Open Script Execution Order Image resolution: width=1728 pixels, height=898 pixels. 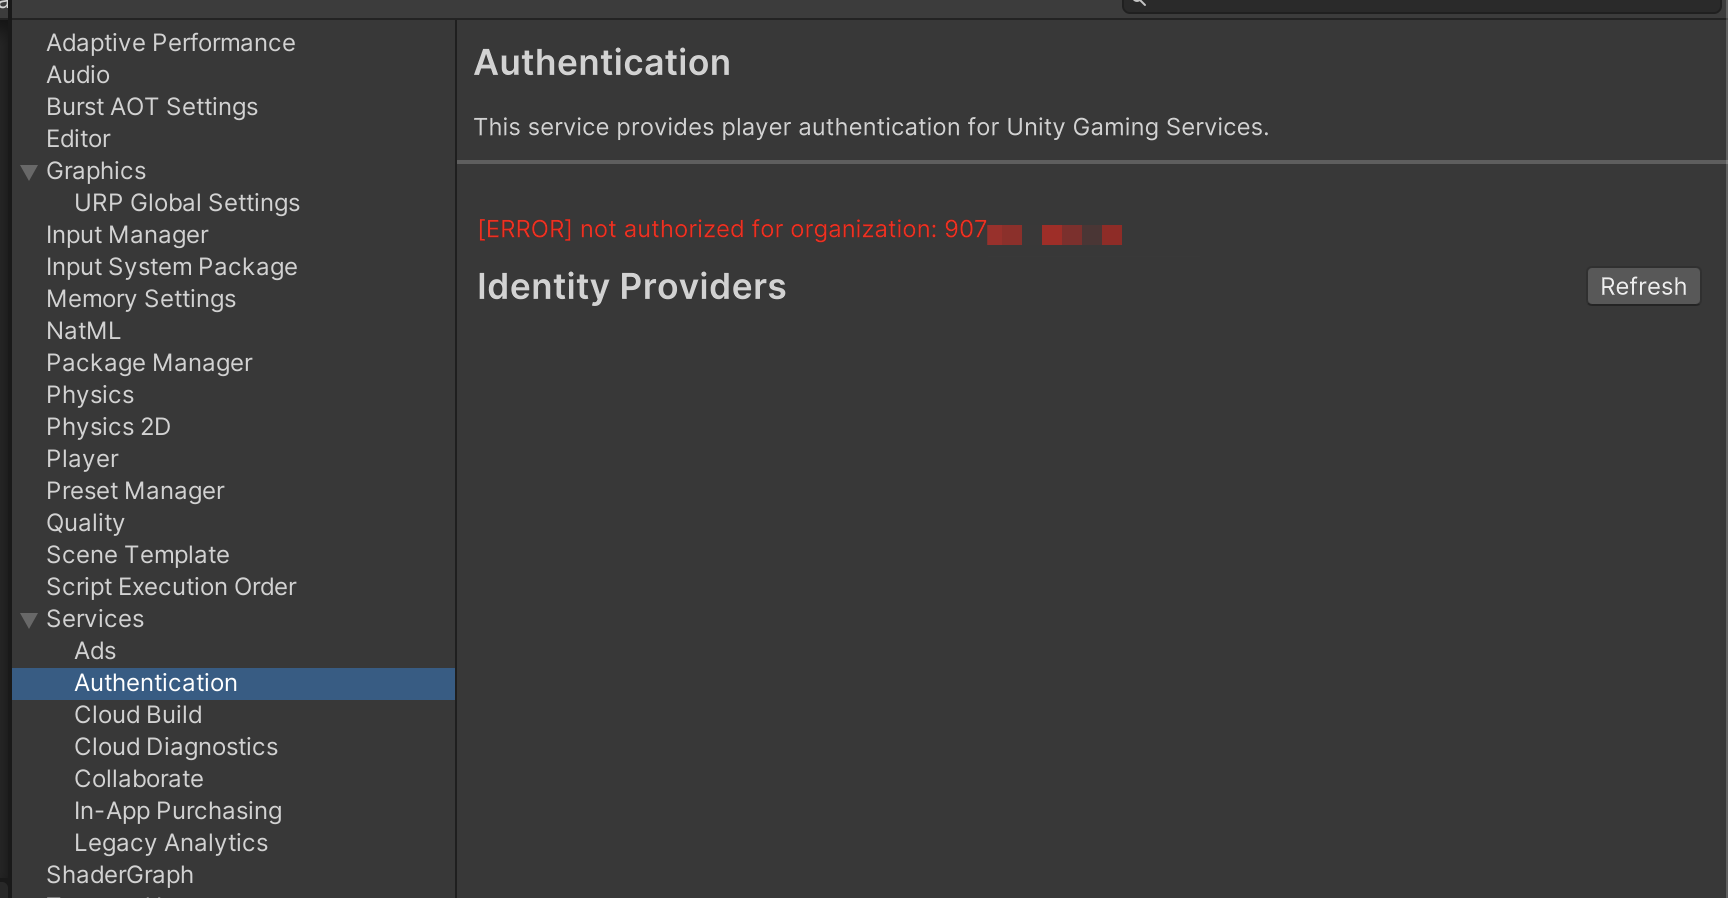(171, 587)
